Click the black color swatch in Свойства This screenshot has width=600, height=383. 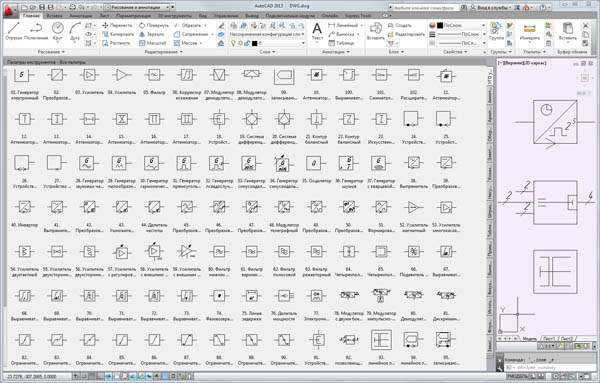(x=440, y=25)
